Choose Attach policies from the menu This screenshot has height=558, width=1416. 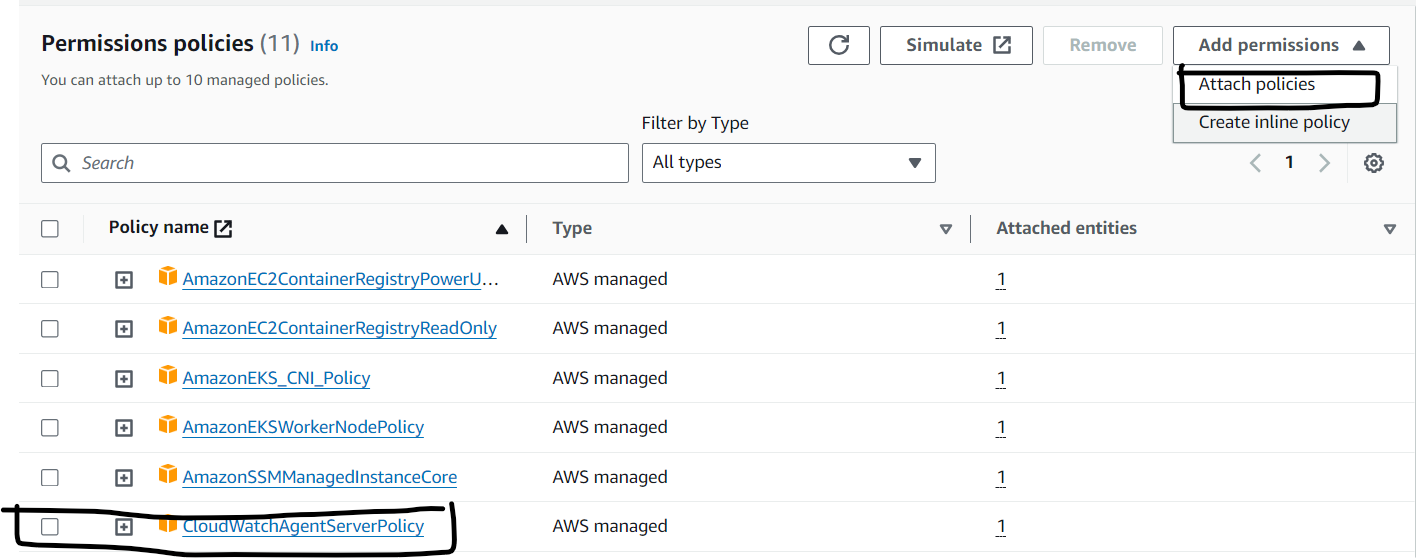(x=1284, y=85)
